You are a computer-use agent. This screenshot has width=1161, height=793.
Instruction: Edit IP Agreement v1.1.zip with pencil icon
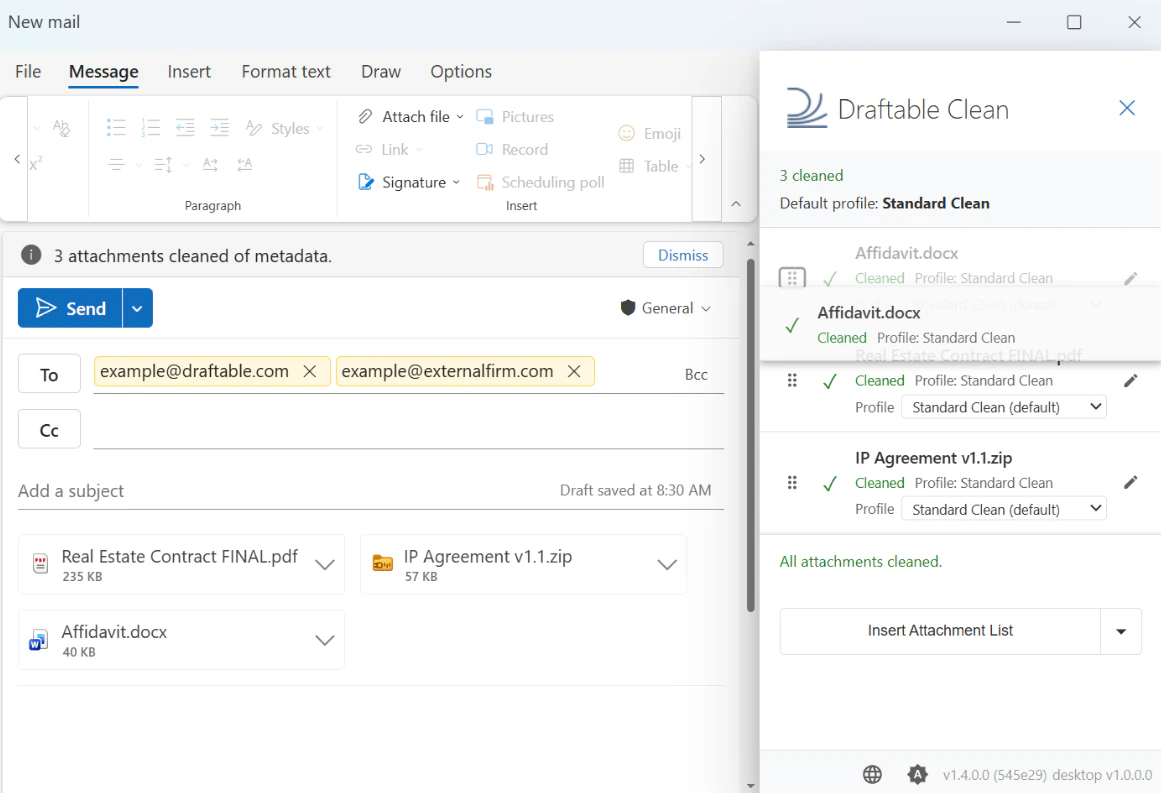pos(1130,483)
